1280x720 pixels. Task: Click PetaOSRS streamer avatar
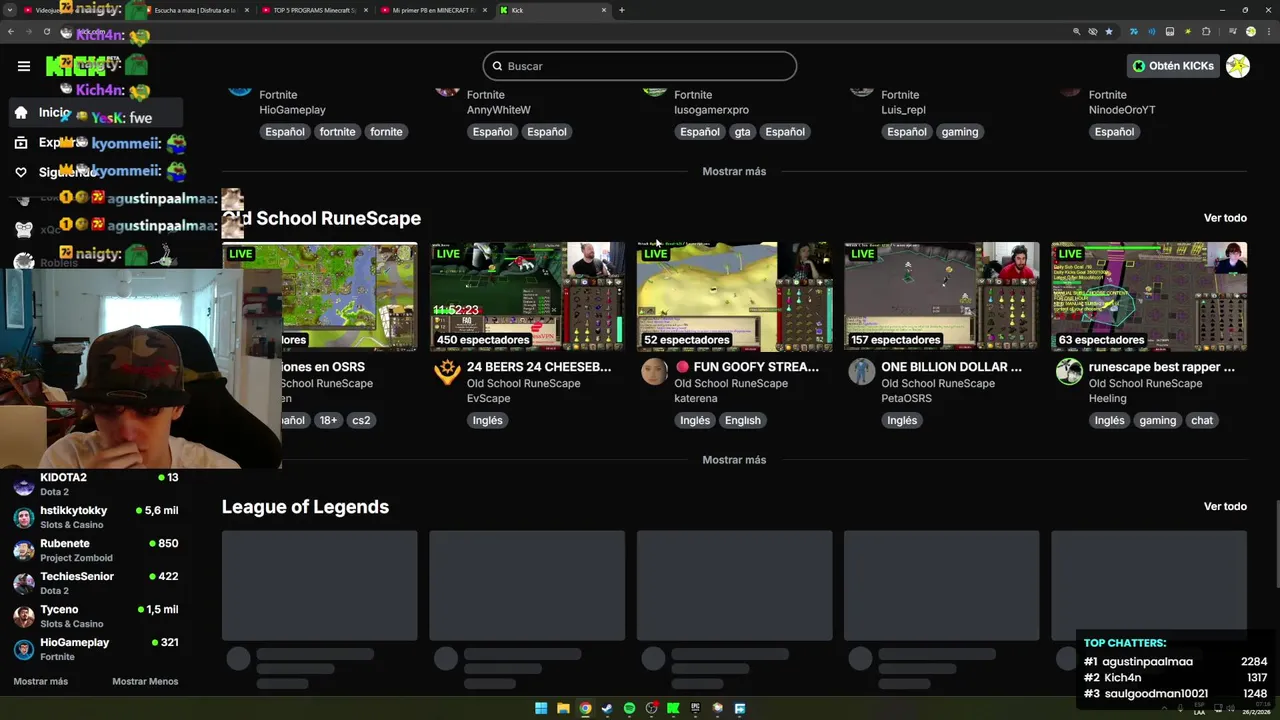click(x=861, y=372)
